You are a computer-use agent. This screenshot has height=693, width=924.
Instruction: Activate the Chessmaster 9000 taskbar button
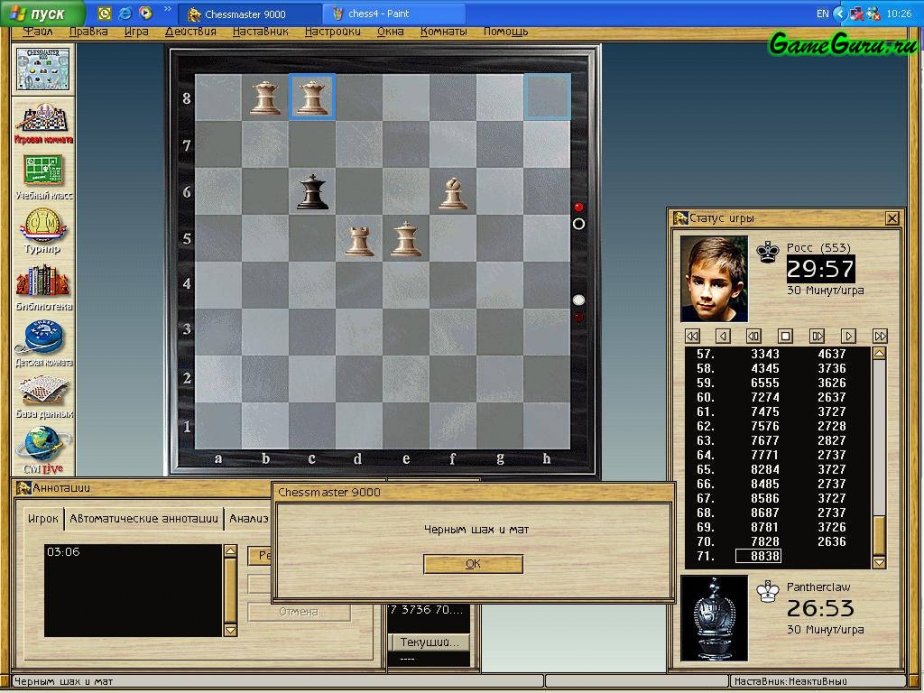(x=251, y=14)
